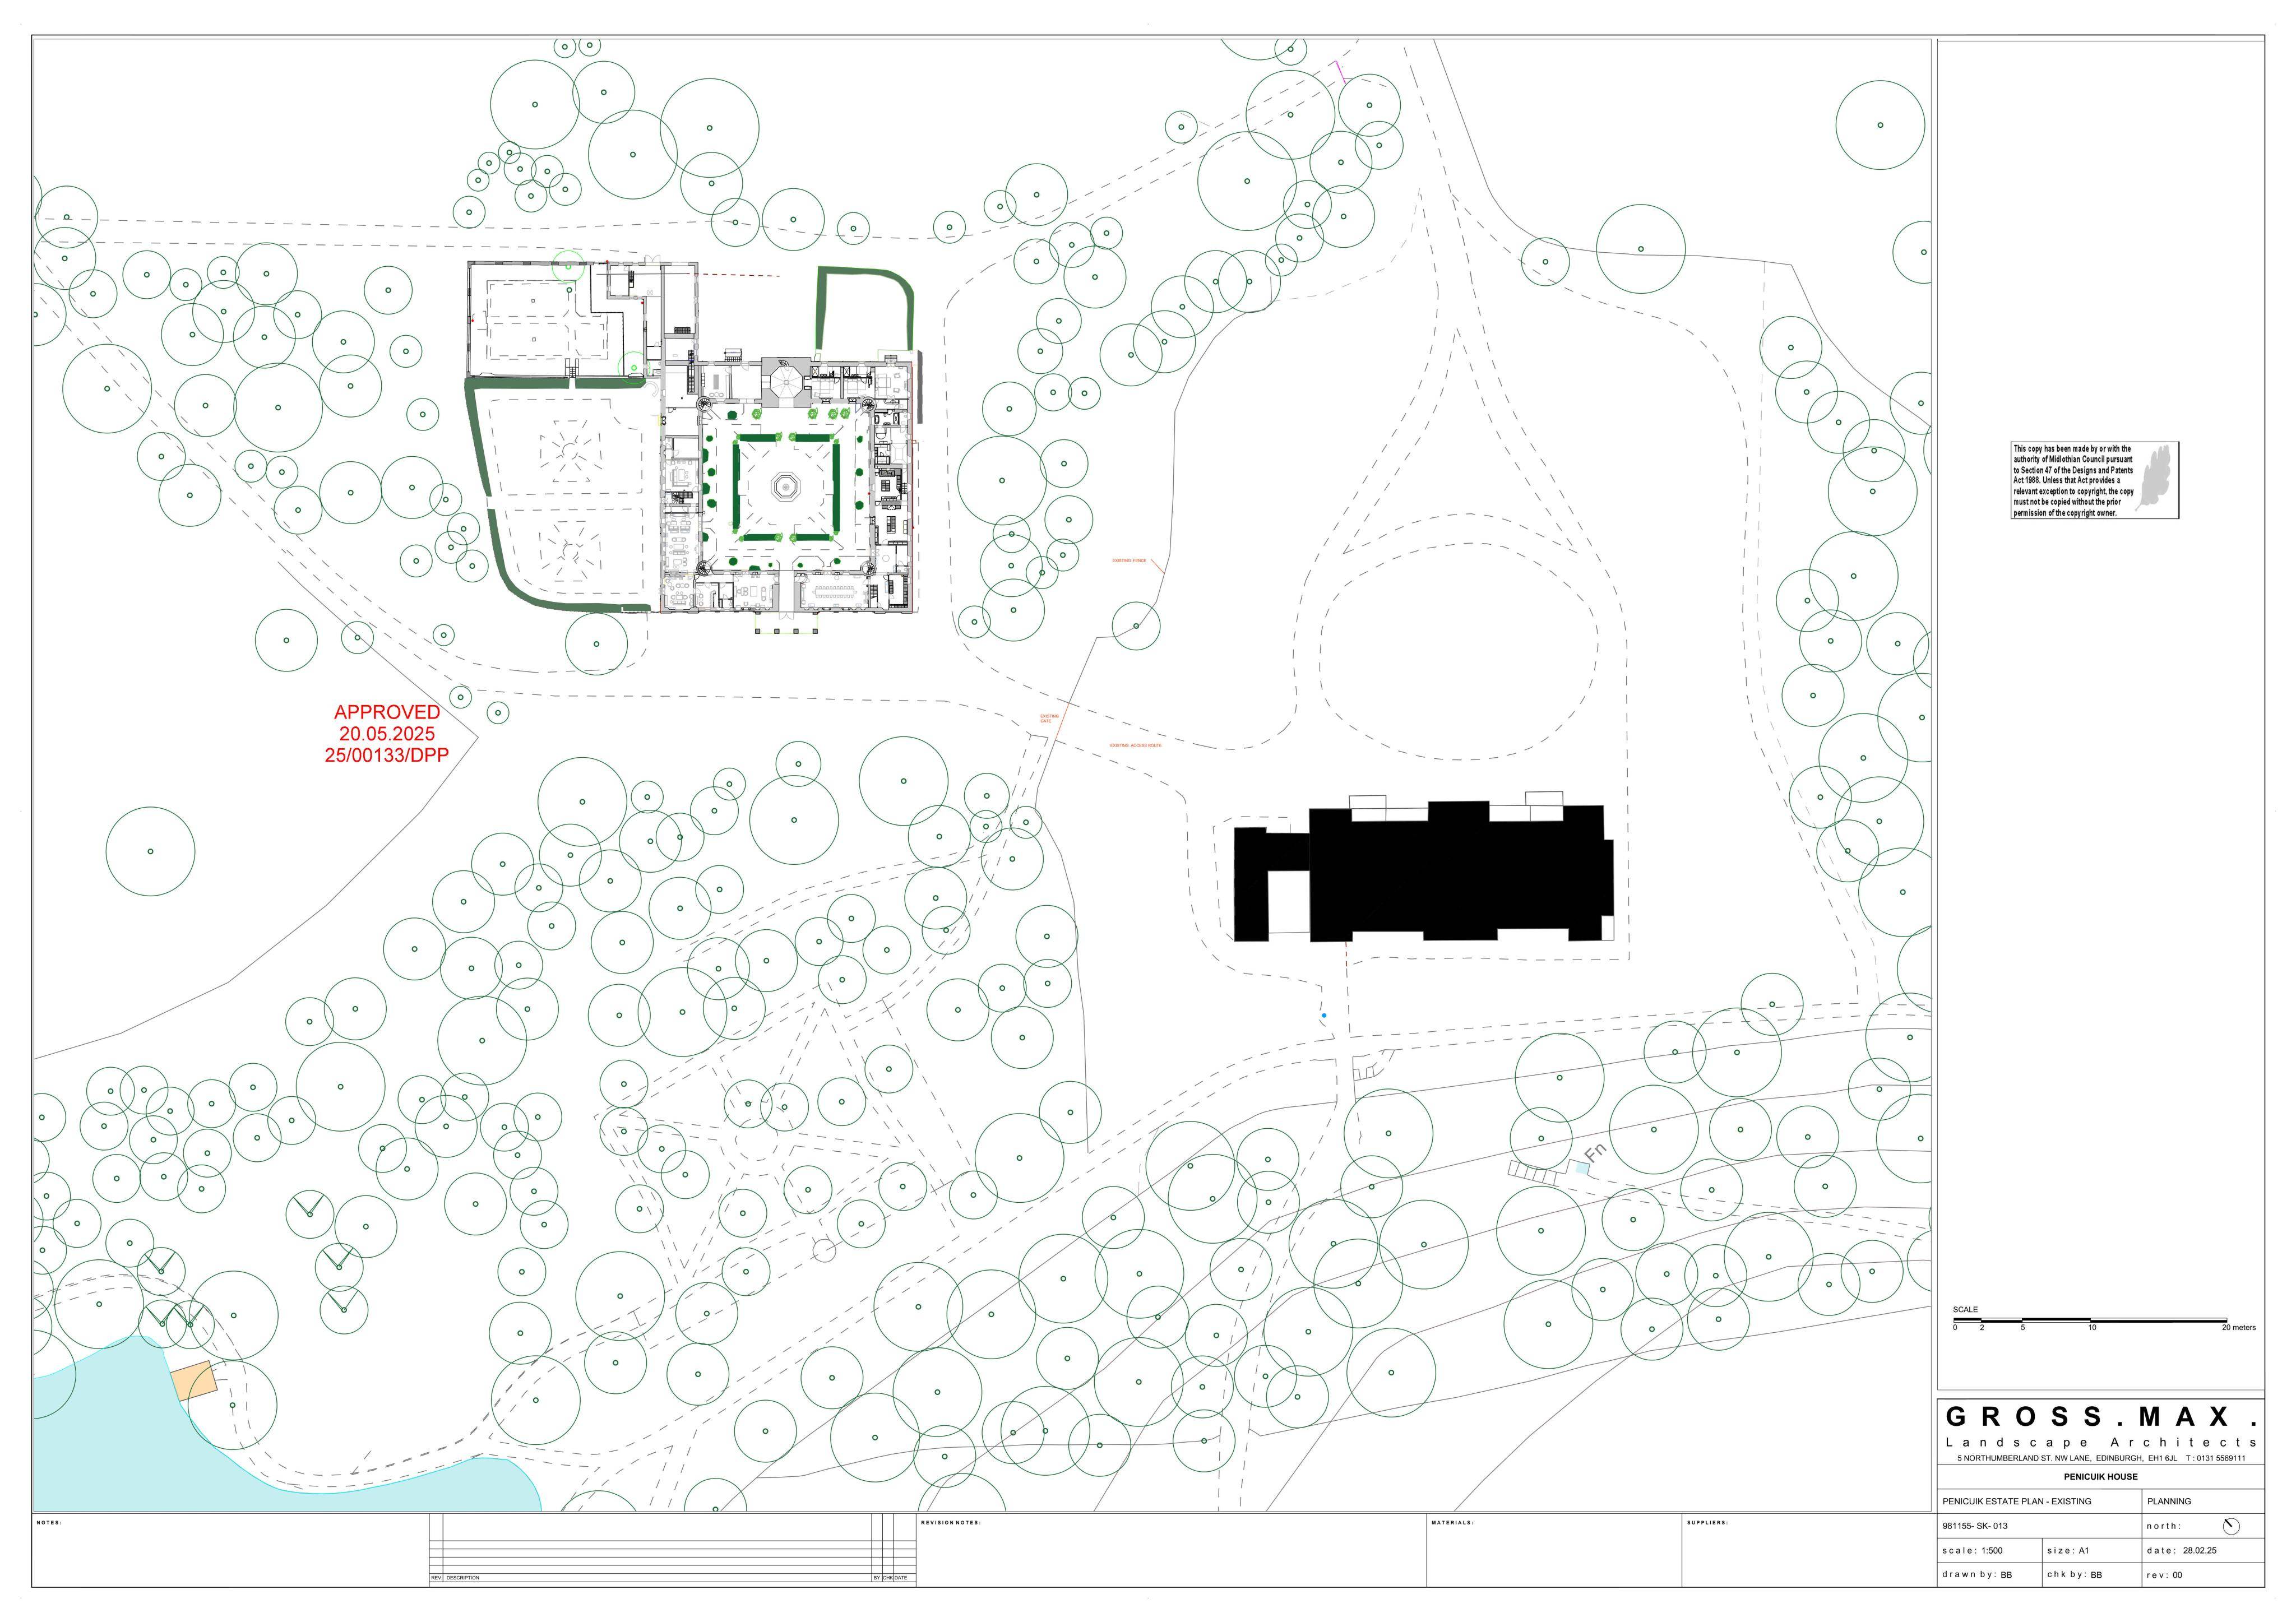The image size is (2296, 1622).
Task: Click the north arrow compass symbol
Action: (2231, 1526)
